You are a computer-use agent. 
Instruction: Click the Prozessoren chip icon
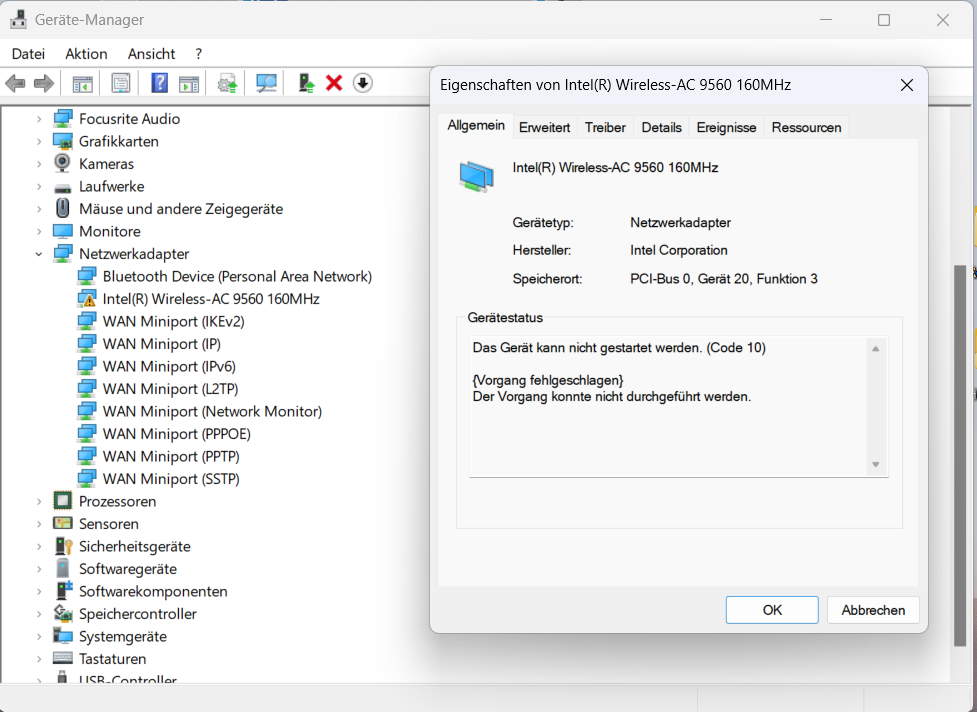63,501
